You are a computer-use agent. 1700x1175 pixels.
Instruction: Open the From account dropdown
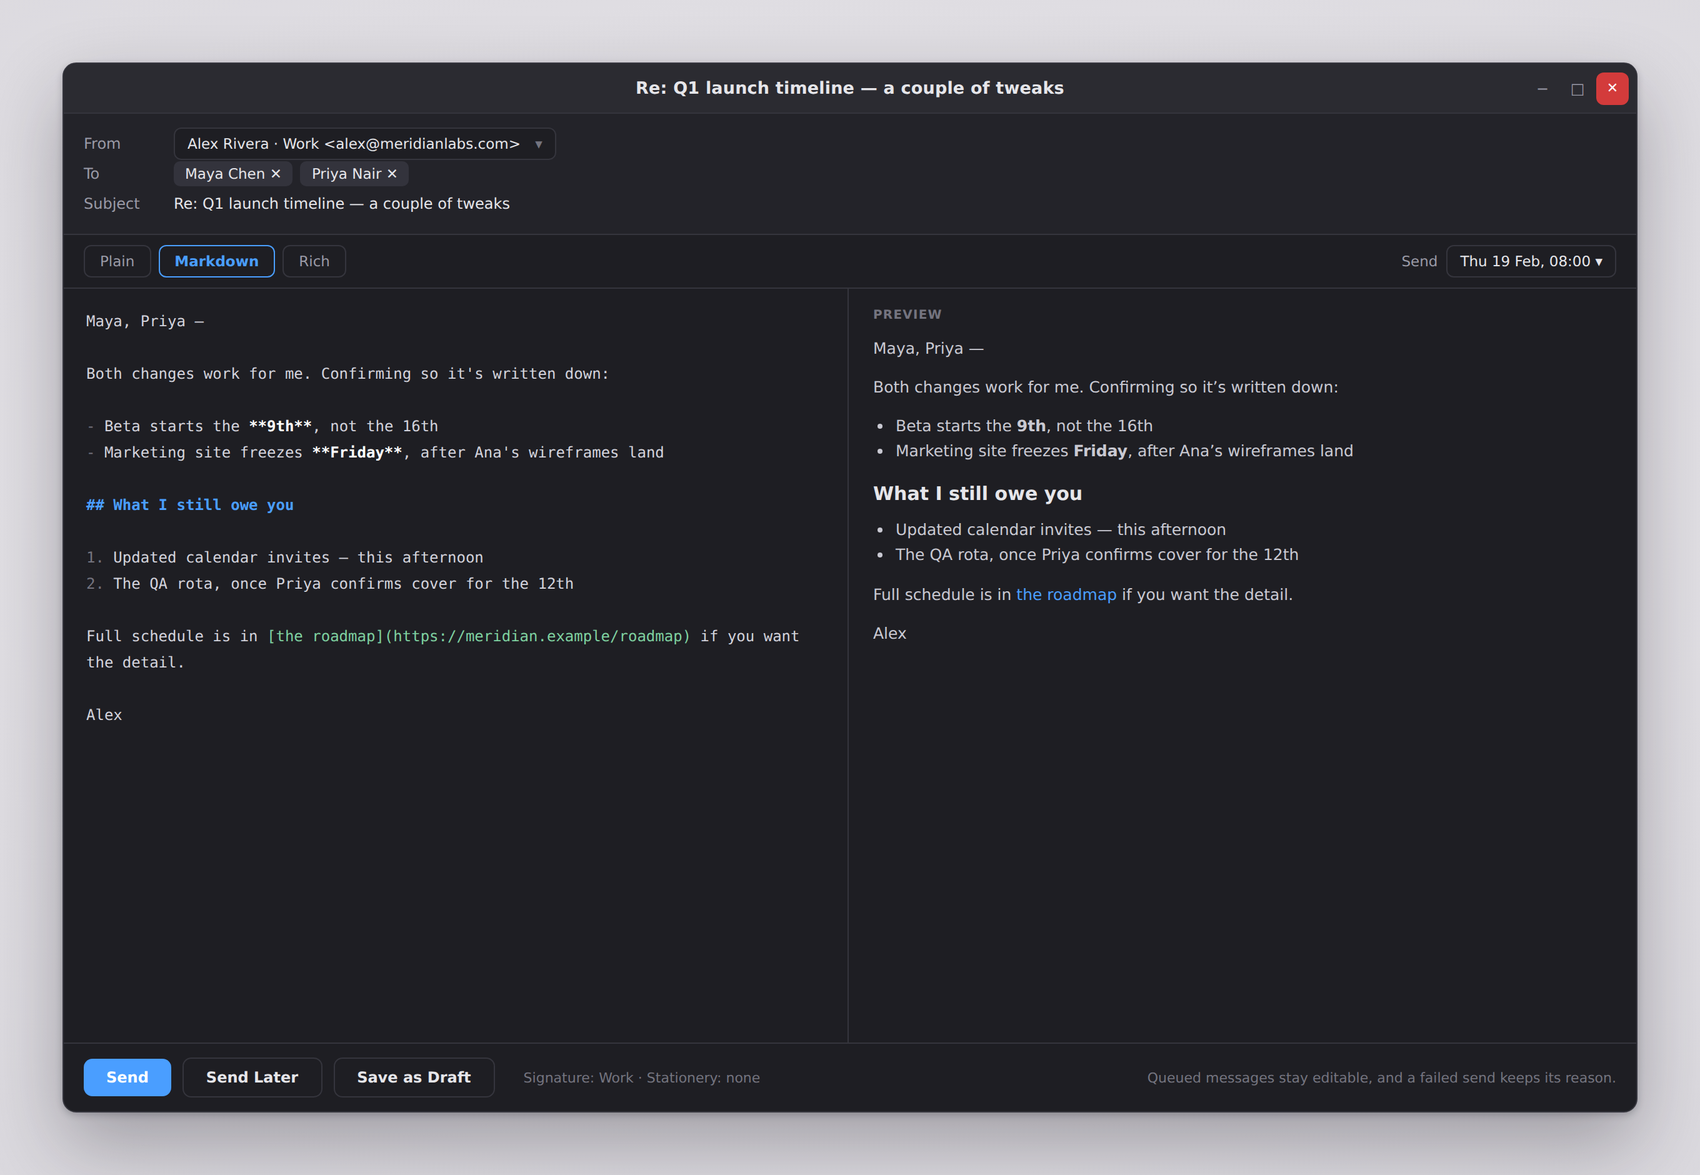(364, 144)
